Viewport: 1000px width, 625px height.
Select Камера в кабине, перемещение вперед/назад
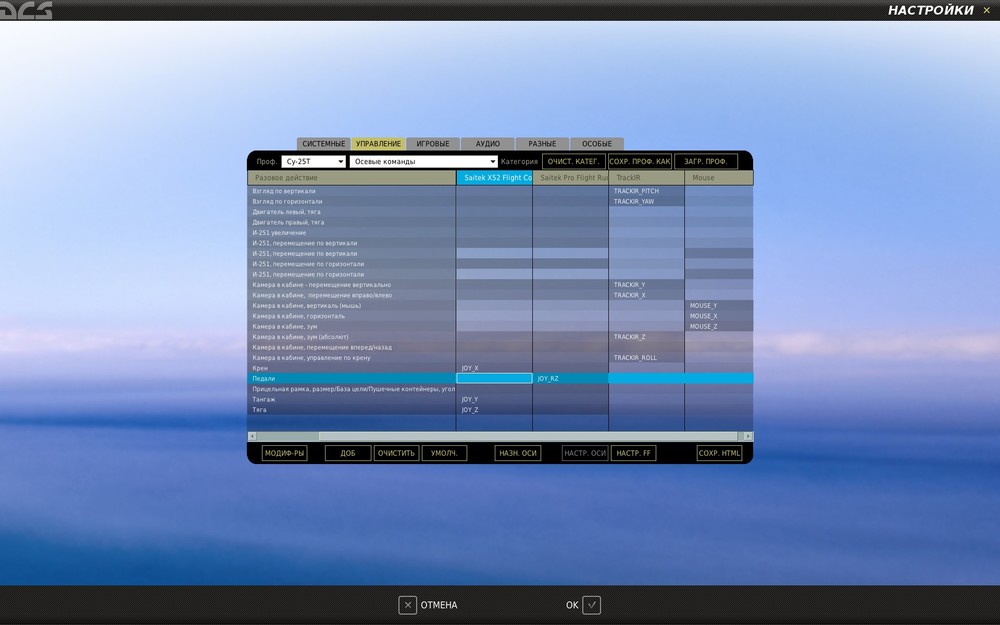(351, 347)
